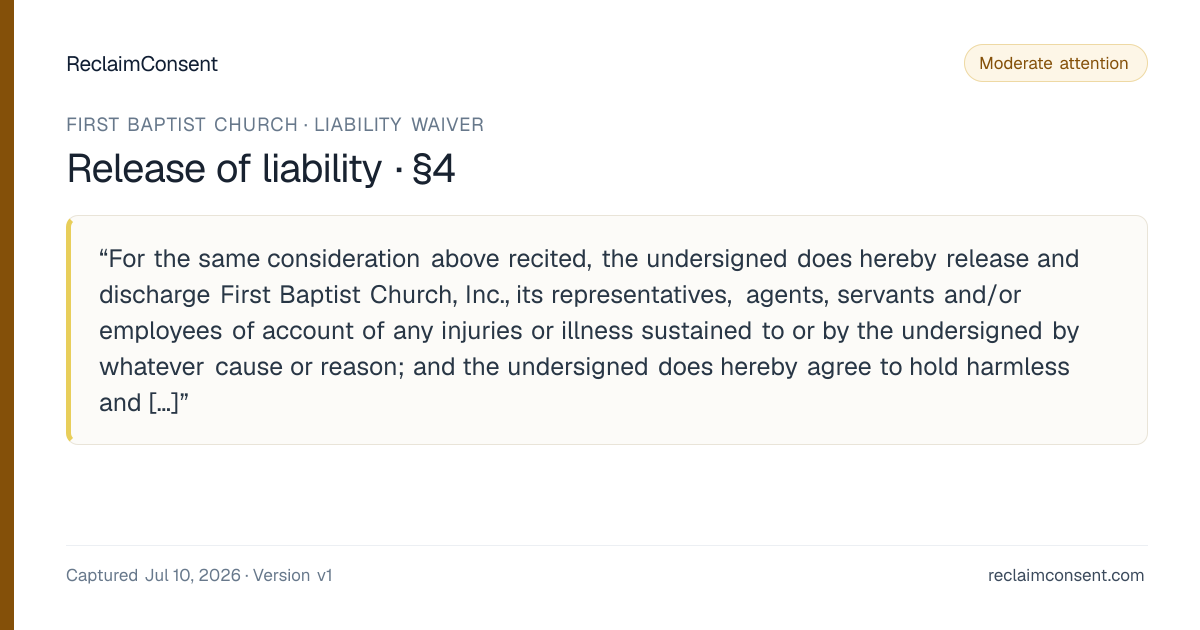
Task: Click the §4 section marker in heading
Action: [433, 169]
